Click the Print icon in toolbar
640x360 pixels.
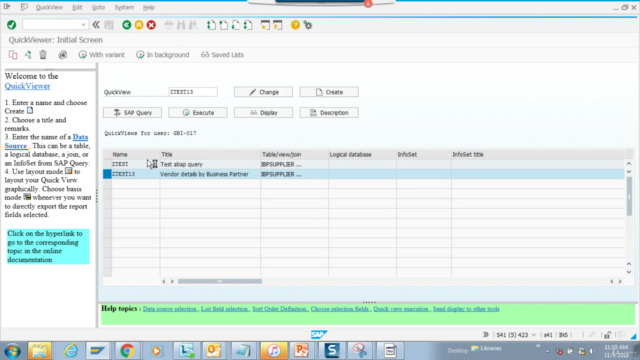[x=169, y=25]
